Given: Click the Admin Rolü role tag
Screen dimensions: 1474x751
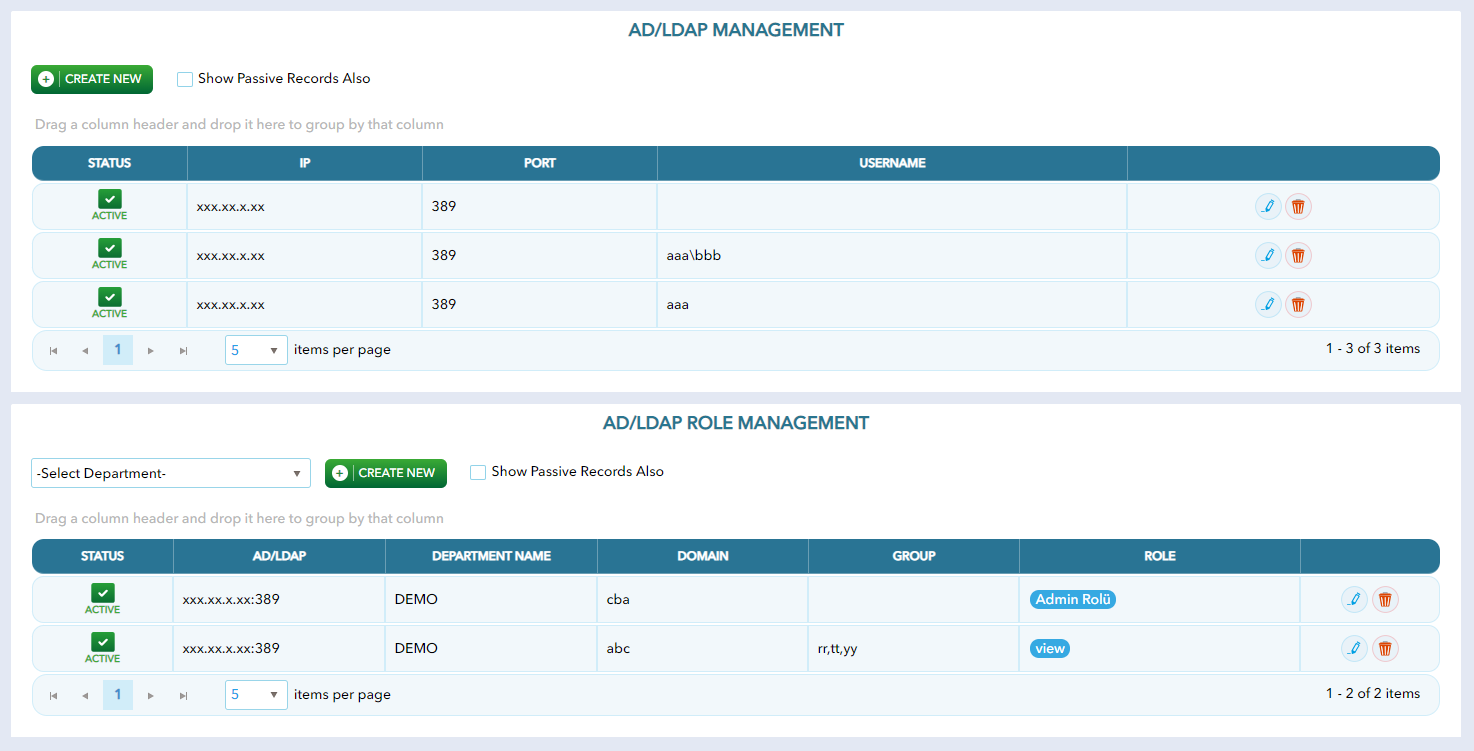Looking at the screenshot, I should pyautogui.click(x=1073, y=600).
